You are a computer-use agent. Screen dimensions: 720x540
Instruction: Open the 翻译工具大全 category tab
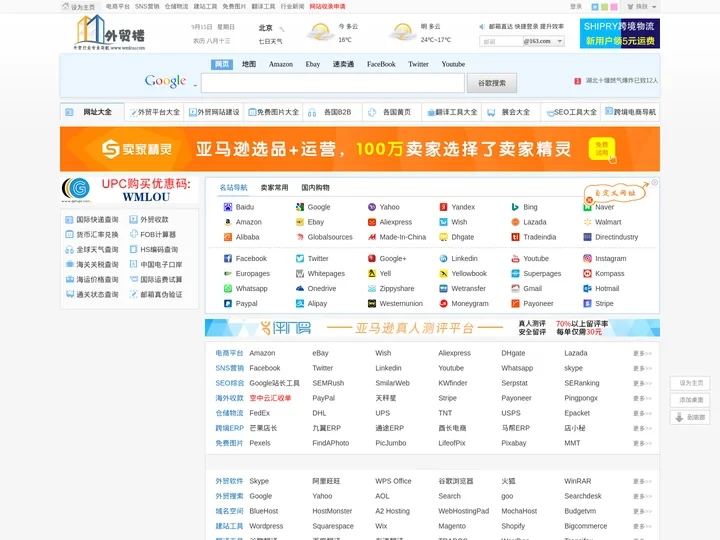pos(452,112)
